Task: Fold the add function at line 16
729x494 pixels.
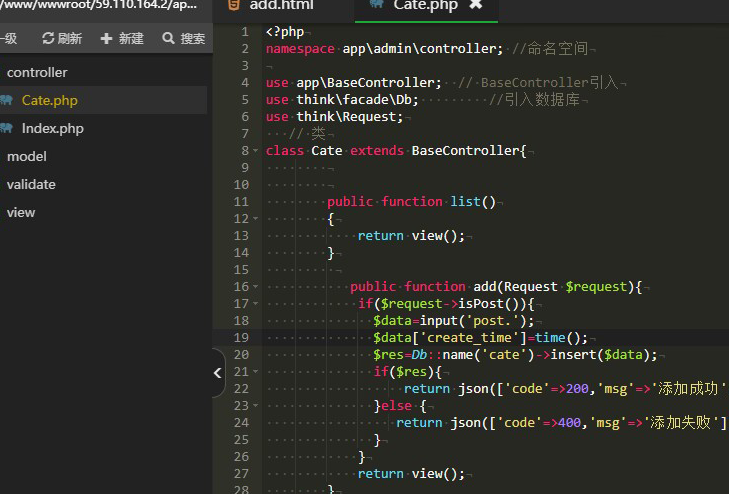Action: 255,287
